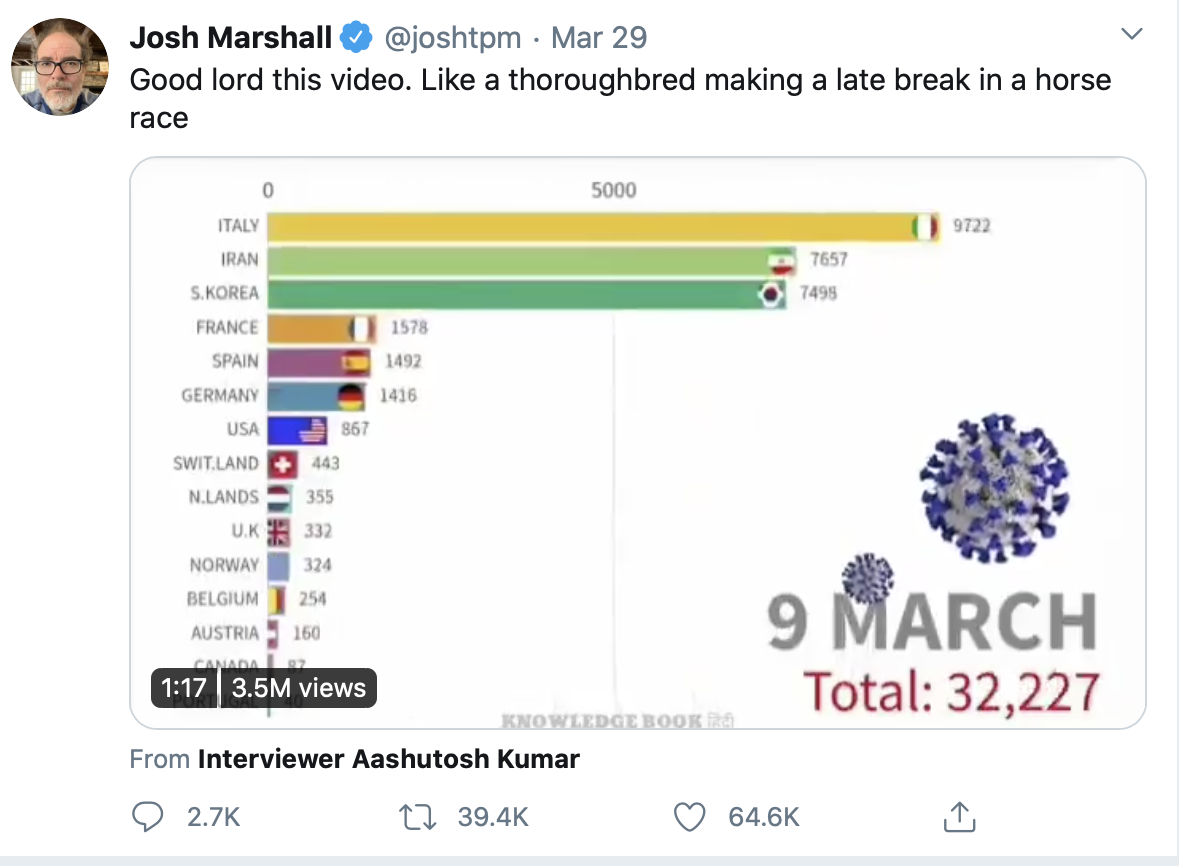Image resolution: width=1186 pixels, height=866 pixels.
Task: Click the 3.5M views label
Action: click(x=299, y=688)
